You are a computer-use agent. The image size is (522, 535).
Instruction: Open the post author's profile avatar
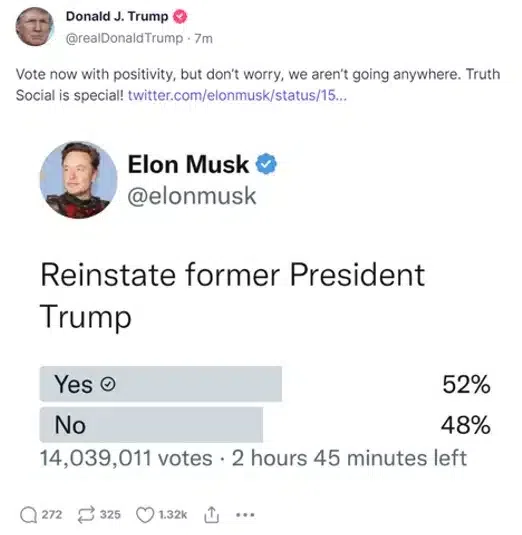click(x=34, y=27)
